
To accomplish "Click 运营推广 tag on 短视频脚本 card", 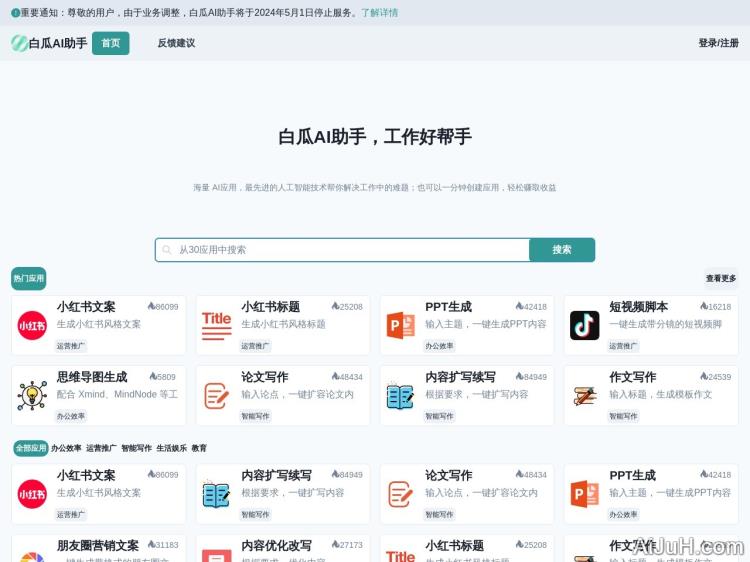I will tap(623, 346).
